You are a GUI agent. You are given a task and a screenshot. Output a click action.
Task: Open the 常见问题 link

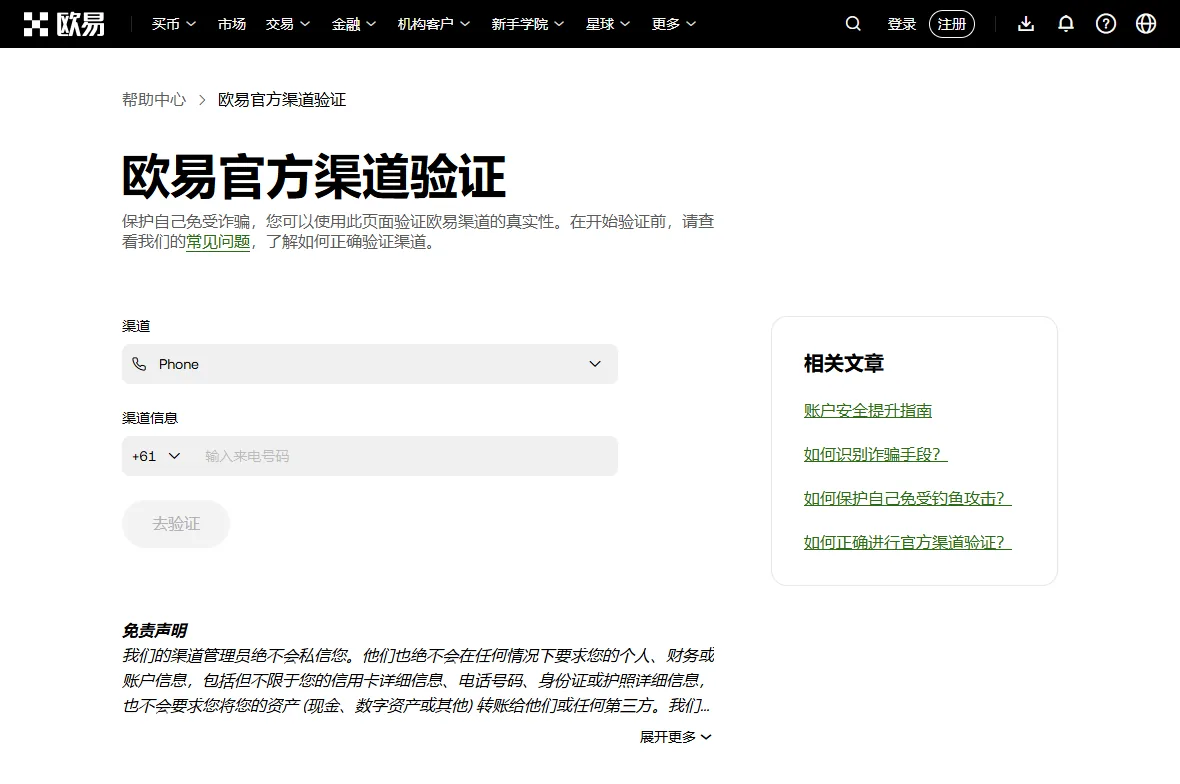tap(218, 242)
